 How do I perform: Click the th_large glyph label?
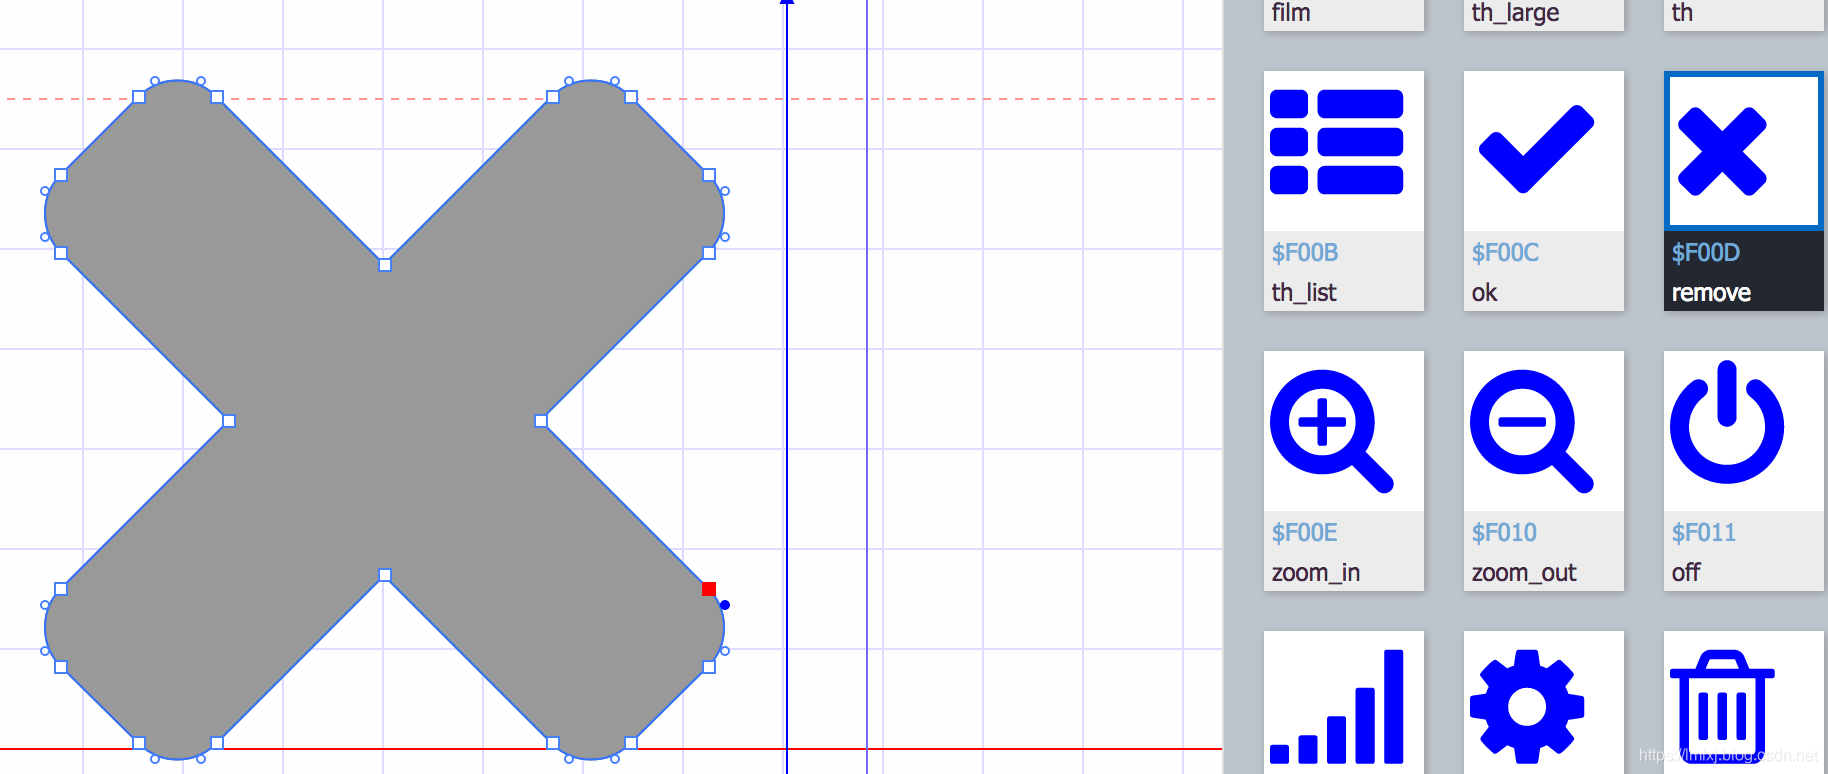[x=1515, y=13]
